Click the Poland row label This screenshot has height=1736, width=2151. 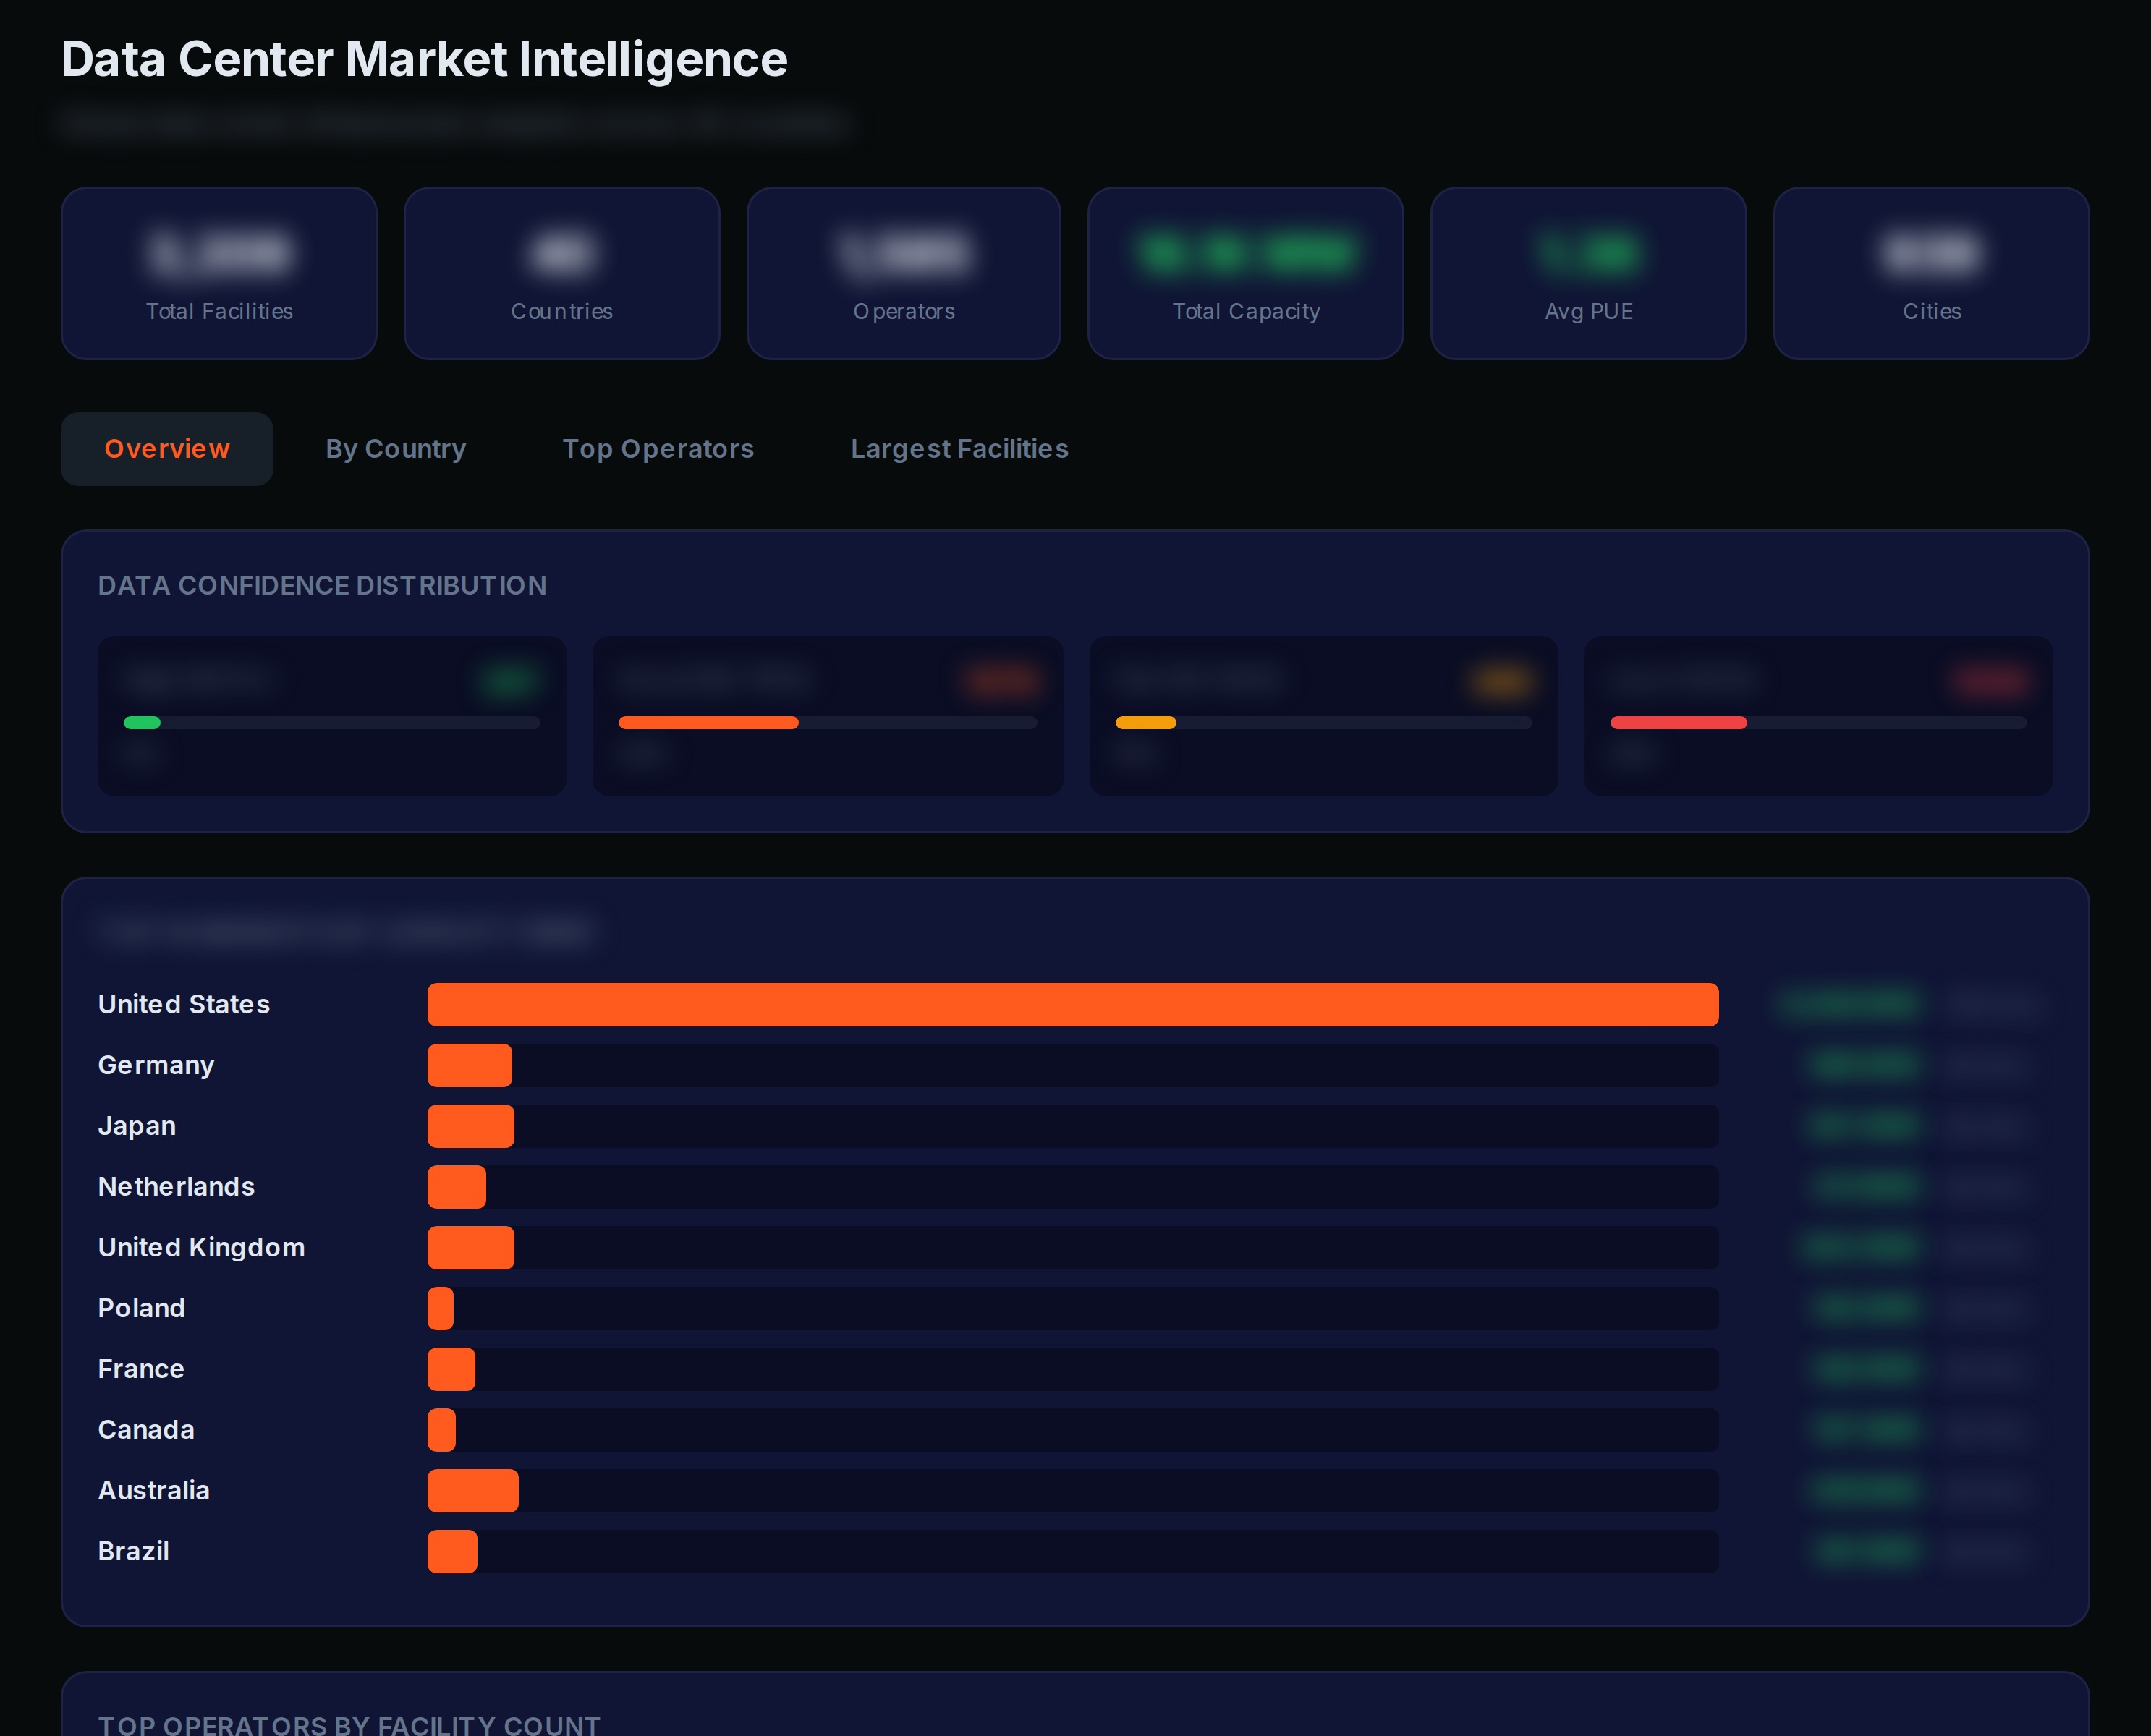click(x=141, y=1308)
